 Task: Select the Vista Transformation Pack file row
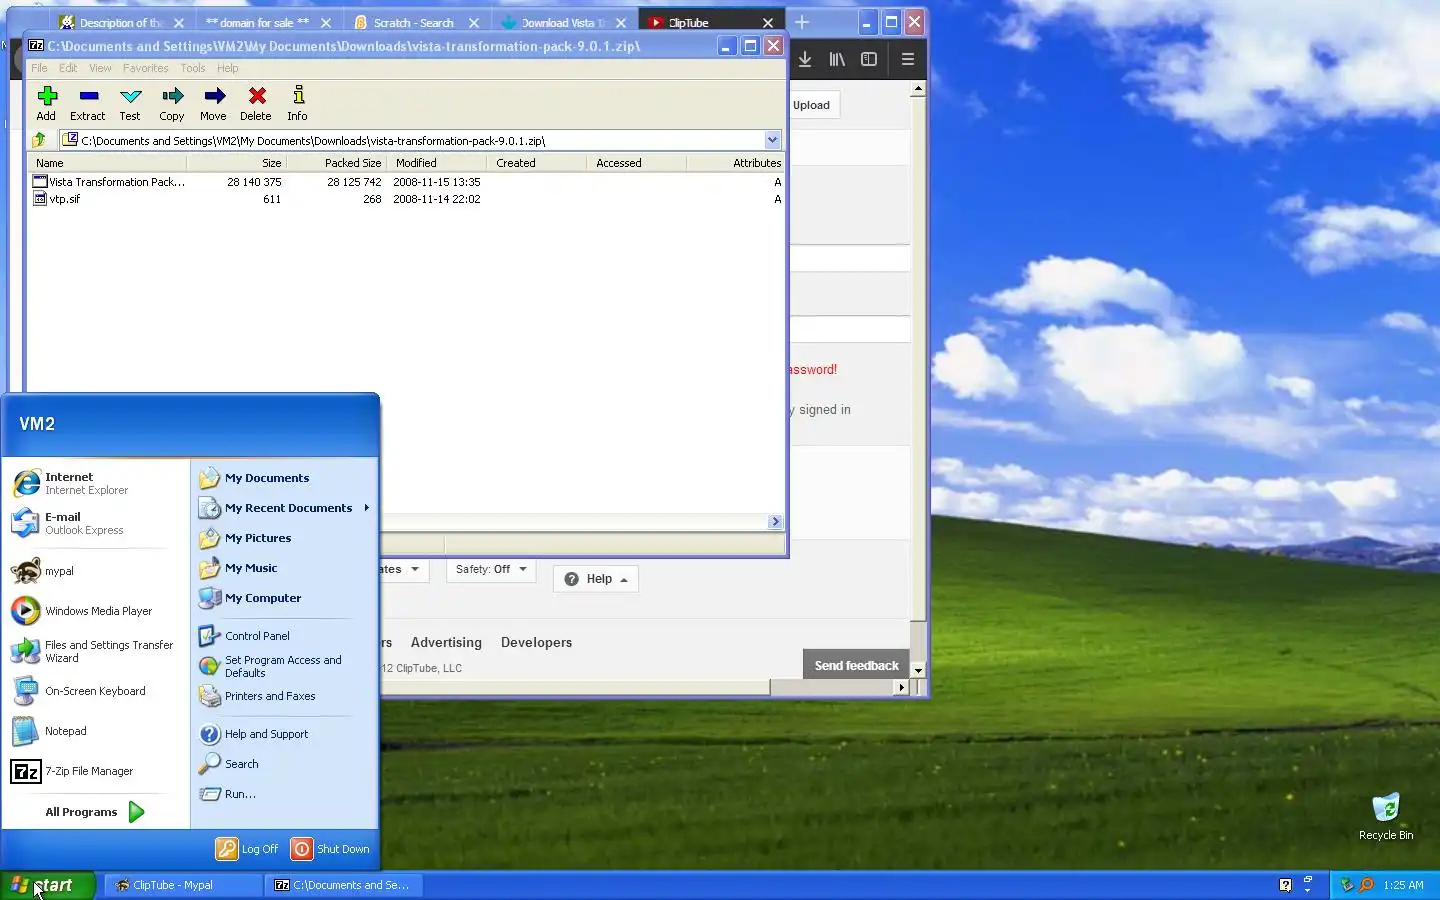pos(406,182)
